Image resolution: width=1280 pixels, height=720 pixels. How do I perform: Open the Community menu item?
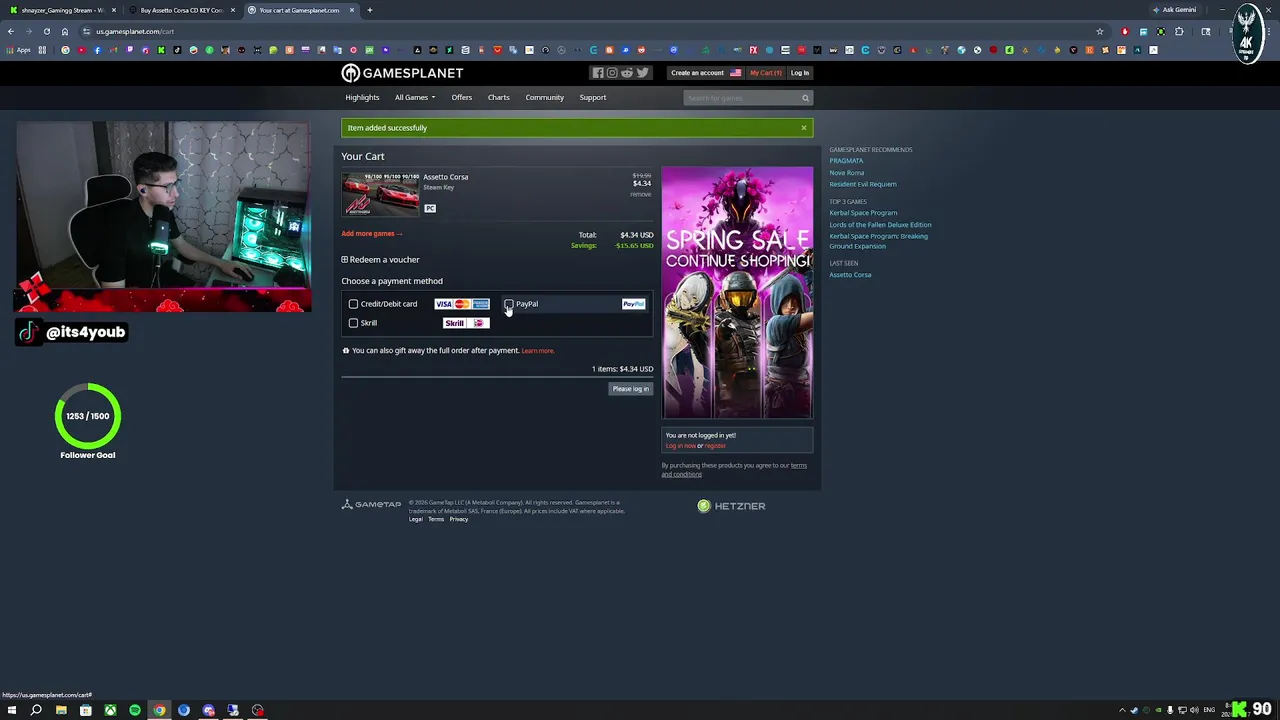[x=544, y=98]
